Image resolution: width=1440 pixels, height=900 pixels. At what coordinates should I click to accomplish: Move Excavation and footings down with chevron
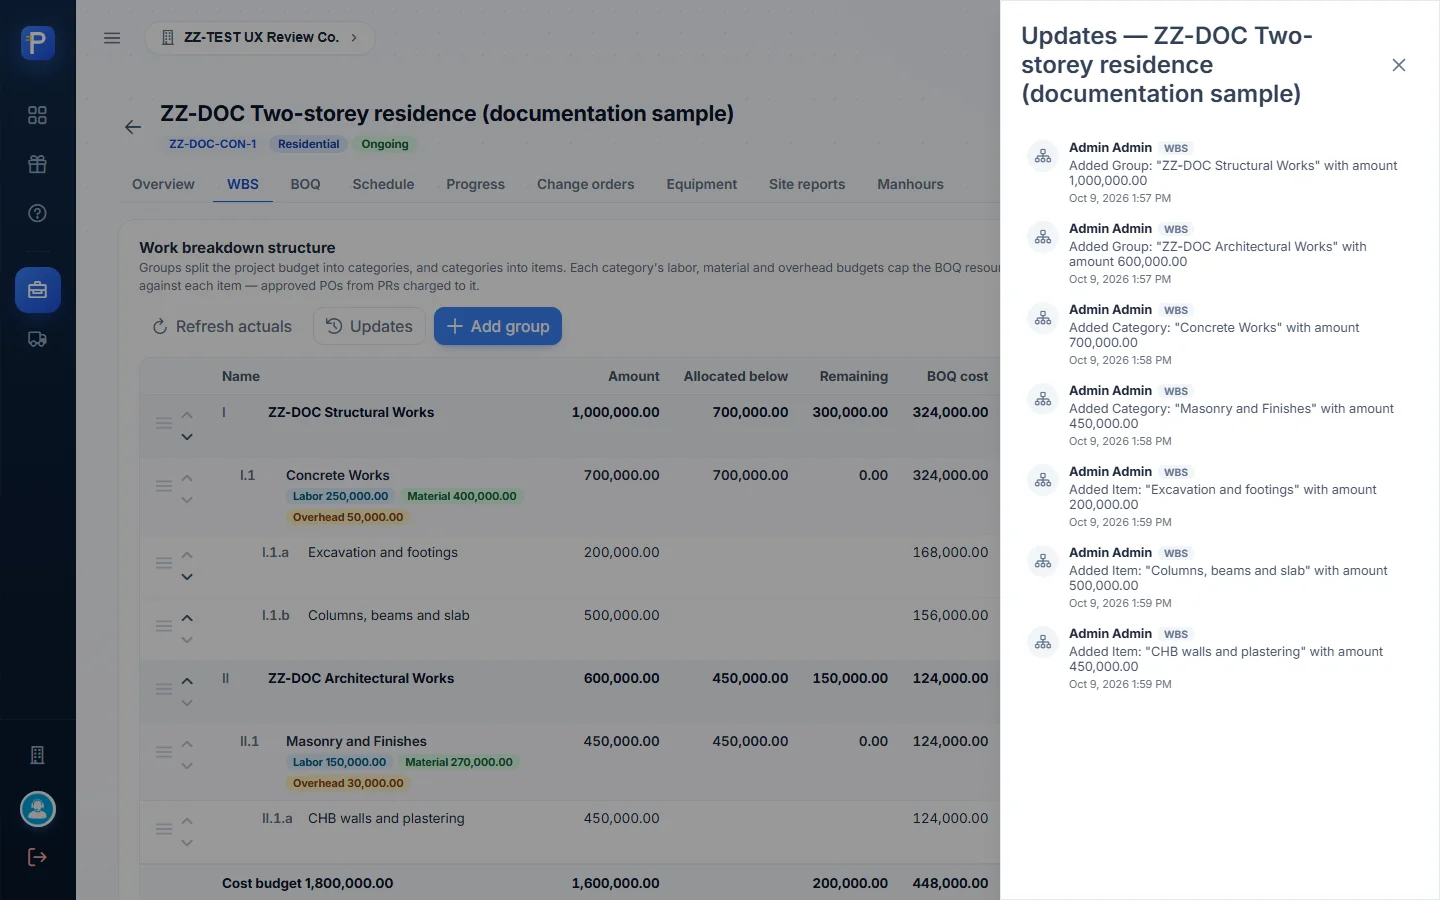(187, 577)
